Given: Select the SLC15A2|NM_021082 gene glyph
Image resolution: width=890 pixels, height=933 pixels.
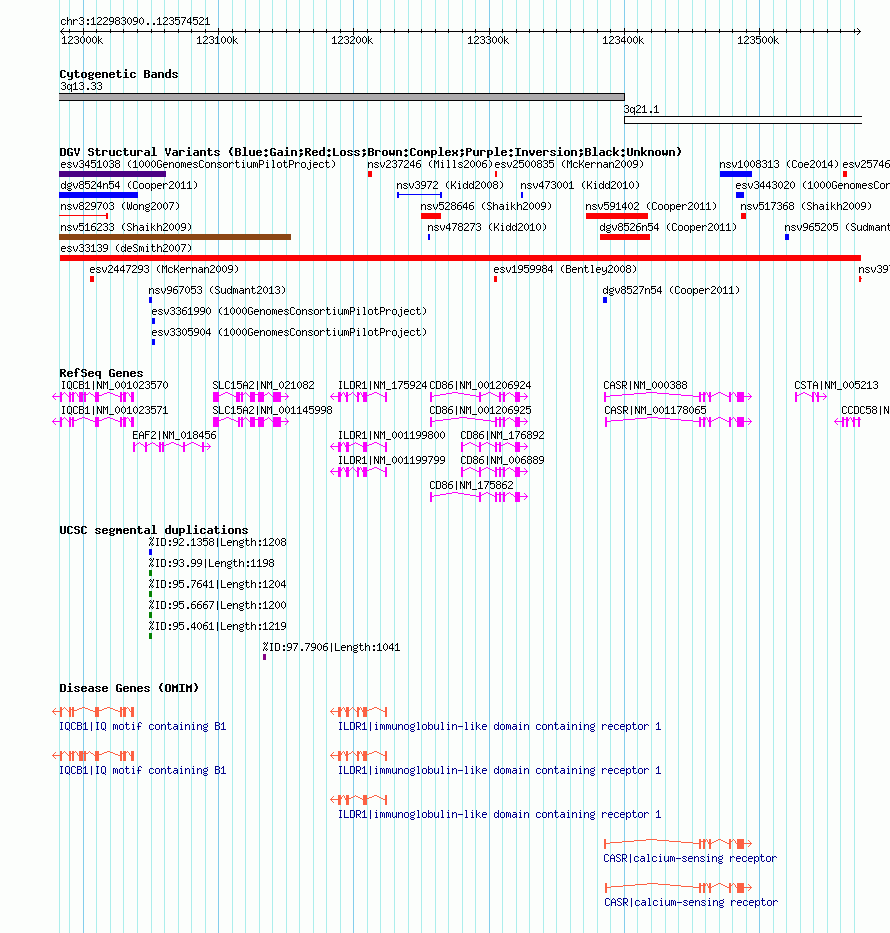Looking at the screenshot, I should point(251,397).
